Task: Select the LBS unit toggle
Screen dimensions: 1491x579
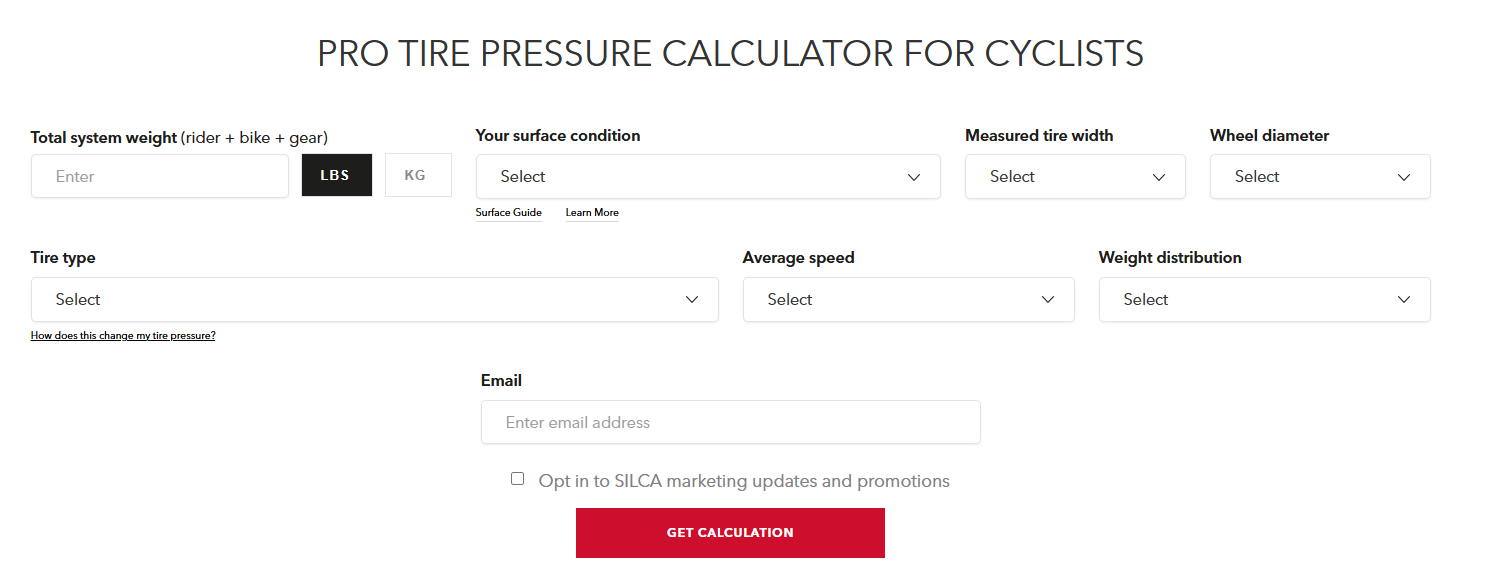Action: pos(337,175)
